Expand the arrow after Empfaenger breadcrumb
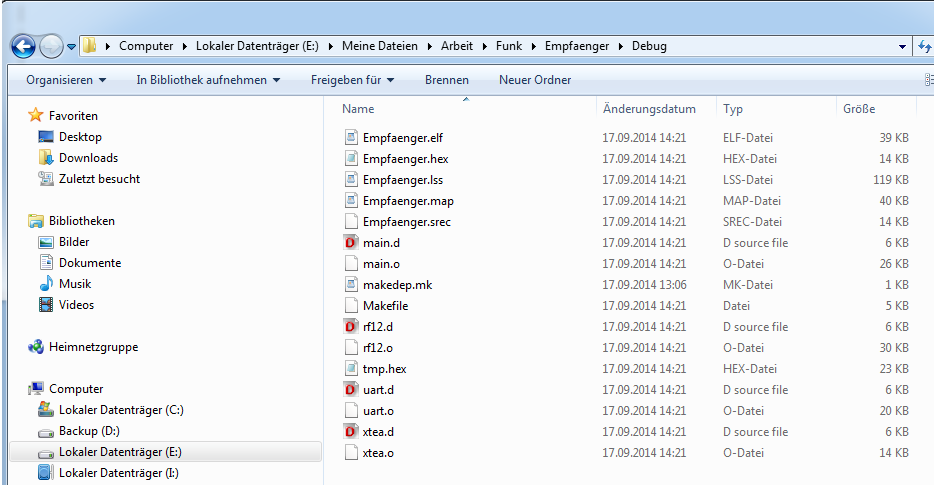The height and width of the screenshot is (492, 934). pyautogui.click(x=621, y=46)
